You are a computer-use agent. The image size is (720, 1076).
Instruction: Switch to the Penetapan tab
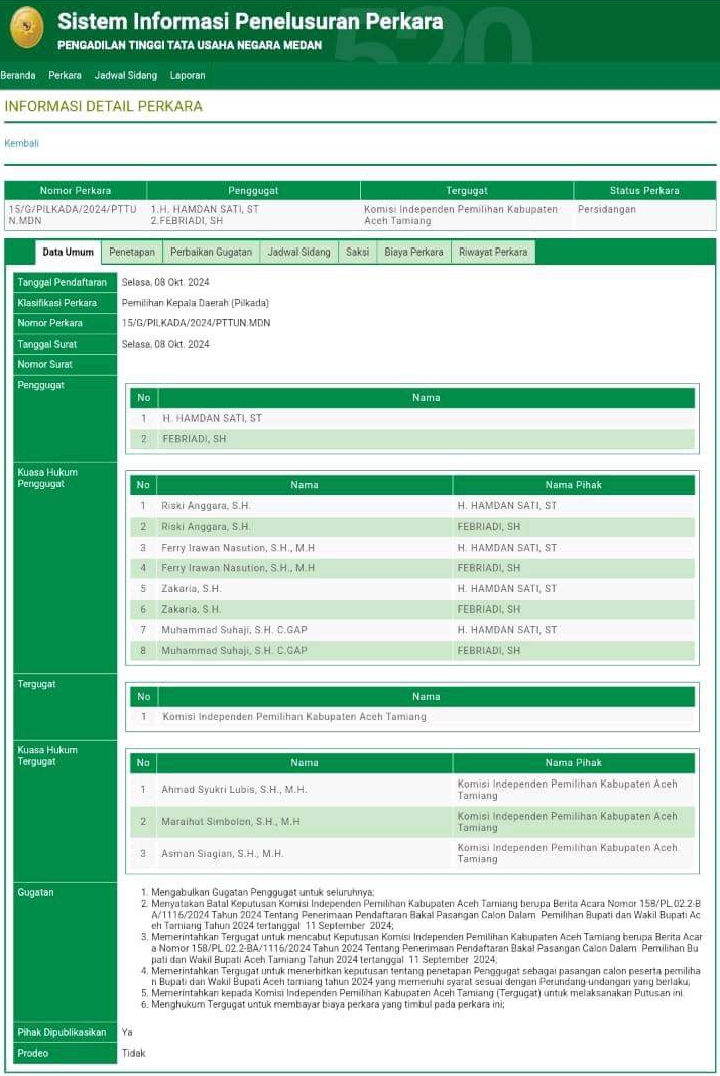tap(132, 252)
